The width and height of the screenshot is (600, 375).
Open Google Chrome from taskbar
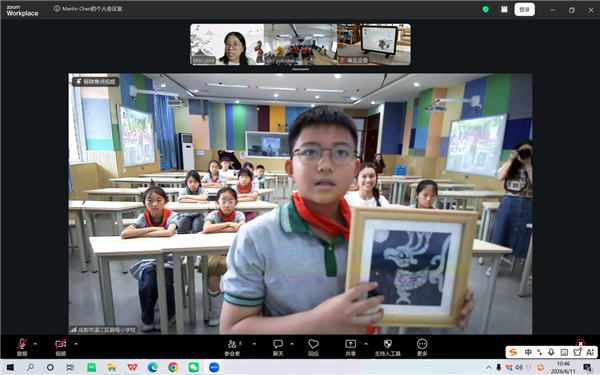tap(173, 367)
